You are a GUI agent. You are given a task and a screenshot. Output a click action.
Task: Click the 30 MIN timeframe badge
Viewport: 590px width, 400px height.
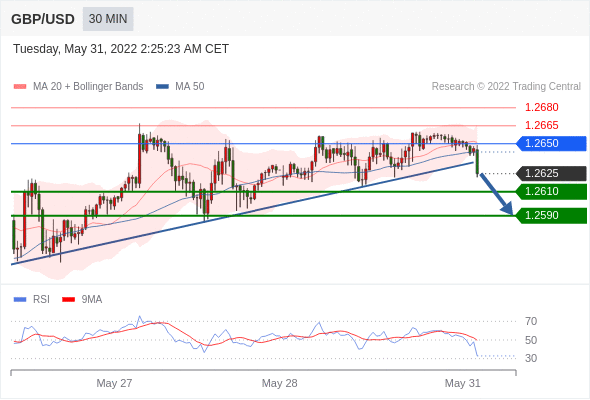(x=108, y=19)
